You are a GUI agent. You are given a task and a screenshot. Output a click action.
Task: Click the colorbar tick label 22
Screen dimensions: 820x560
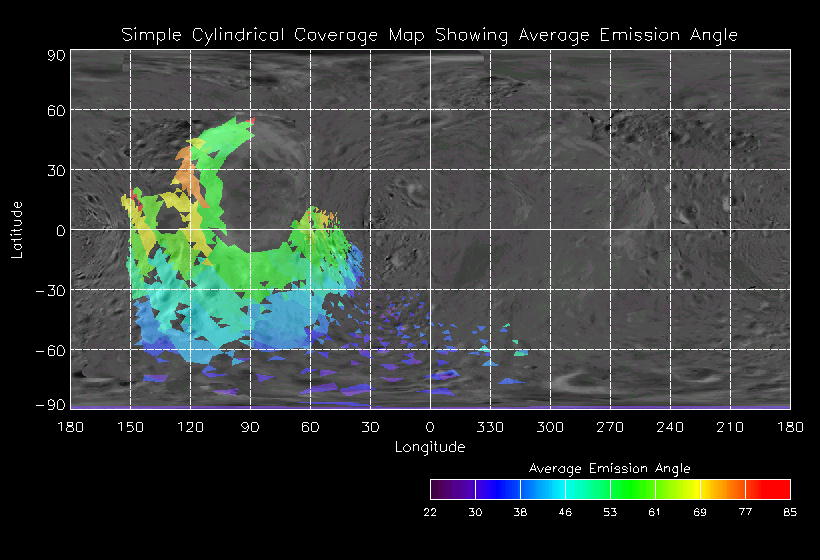point(430,512)
